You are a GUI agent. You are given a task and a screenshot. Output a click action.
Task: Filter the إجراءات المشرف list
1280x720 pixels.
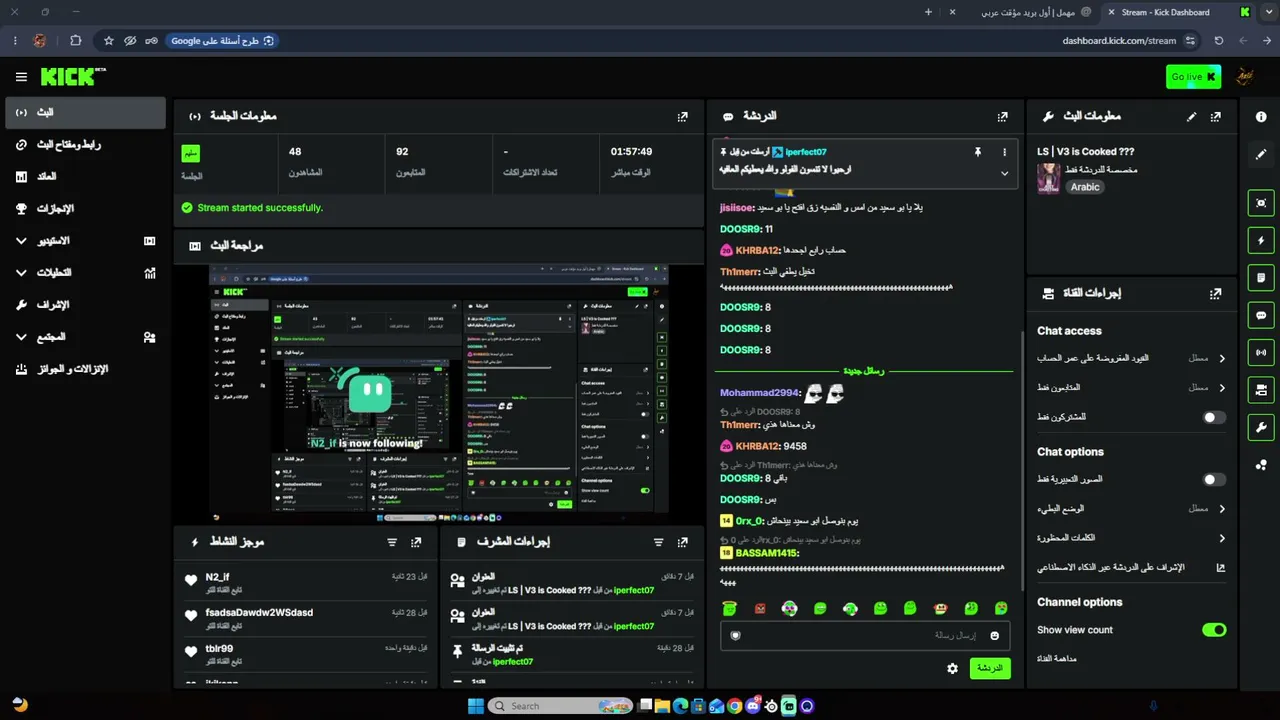coord(658,542)
